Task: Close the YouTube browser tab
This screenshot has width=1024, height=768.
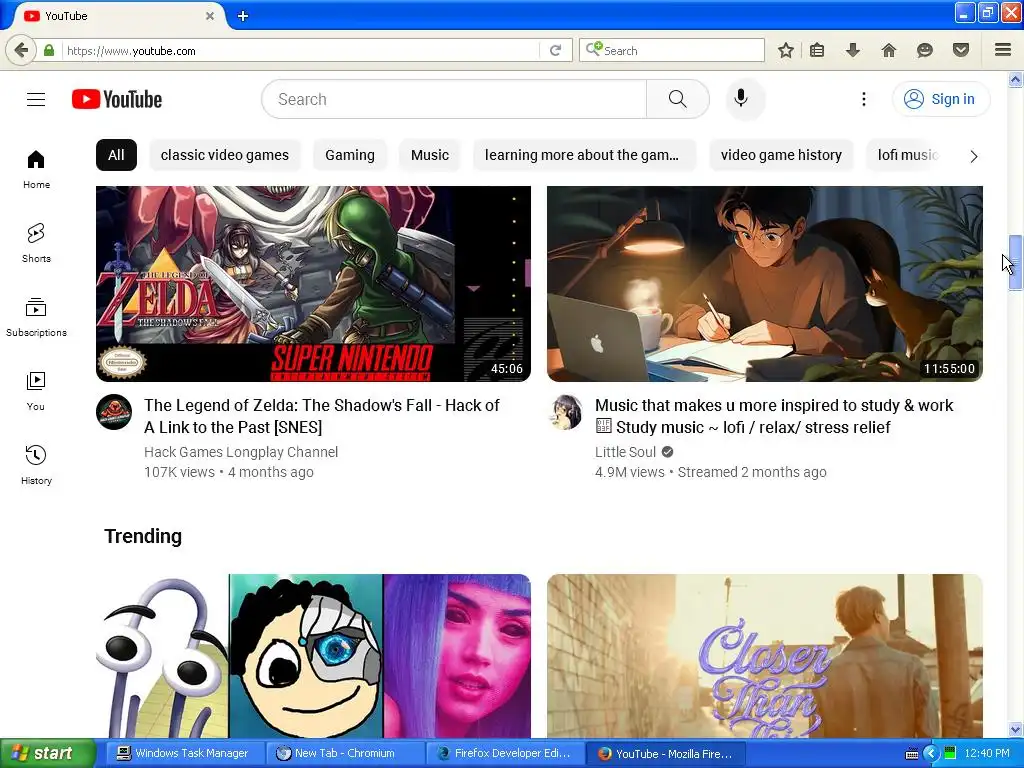Action: 210,16
